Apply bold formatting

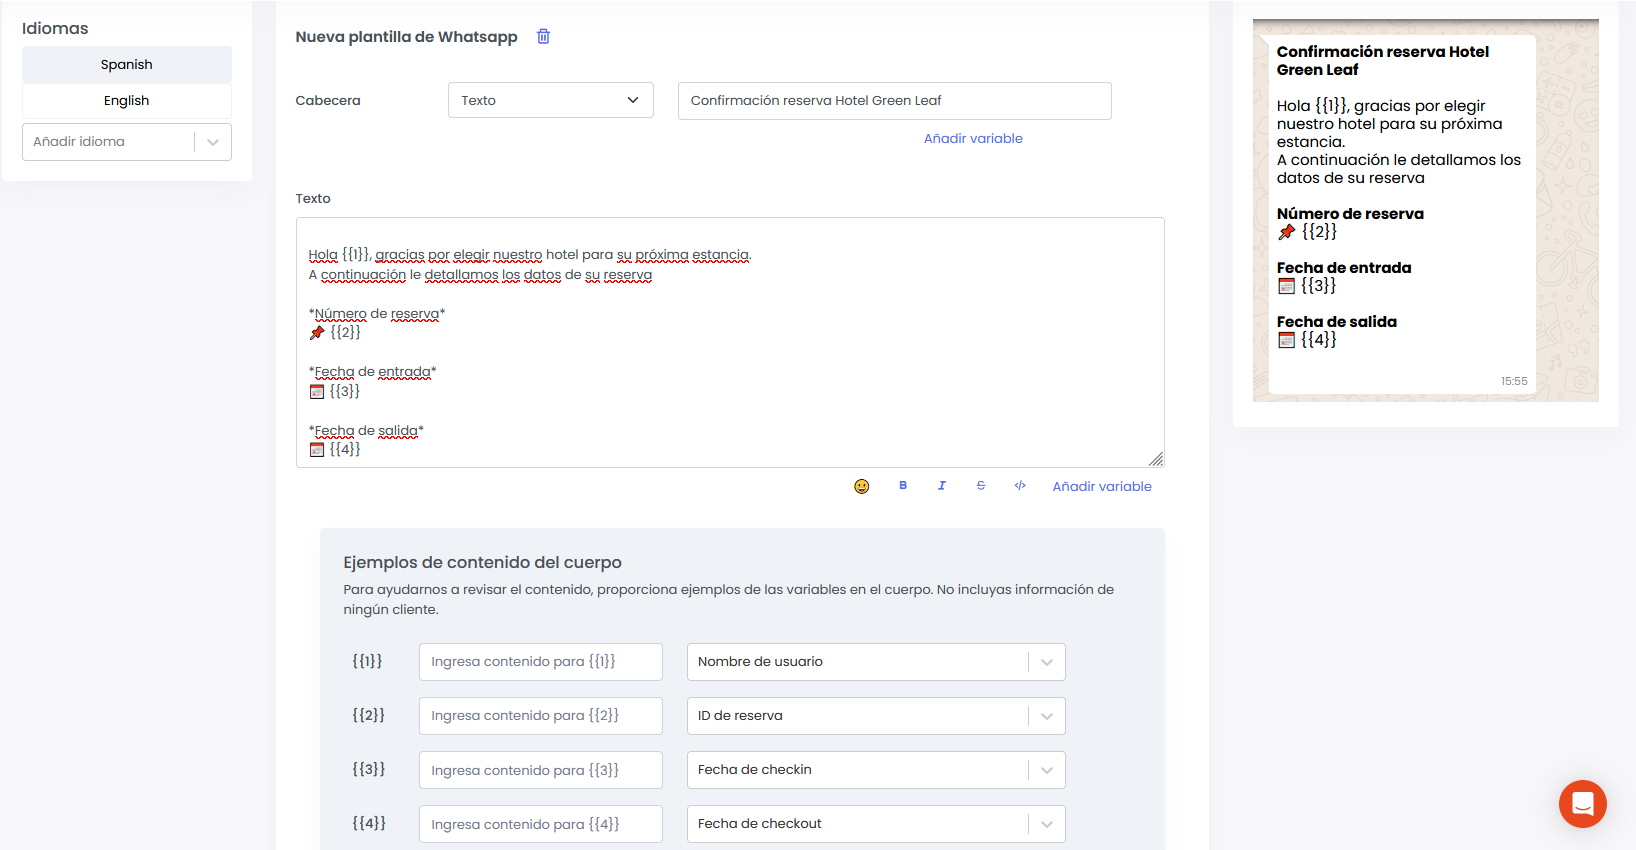coord(902,485)
